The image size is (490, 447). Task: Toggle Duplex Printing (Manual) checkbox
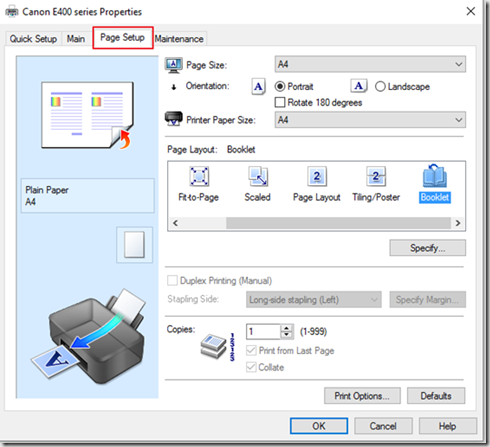(172, 280)
